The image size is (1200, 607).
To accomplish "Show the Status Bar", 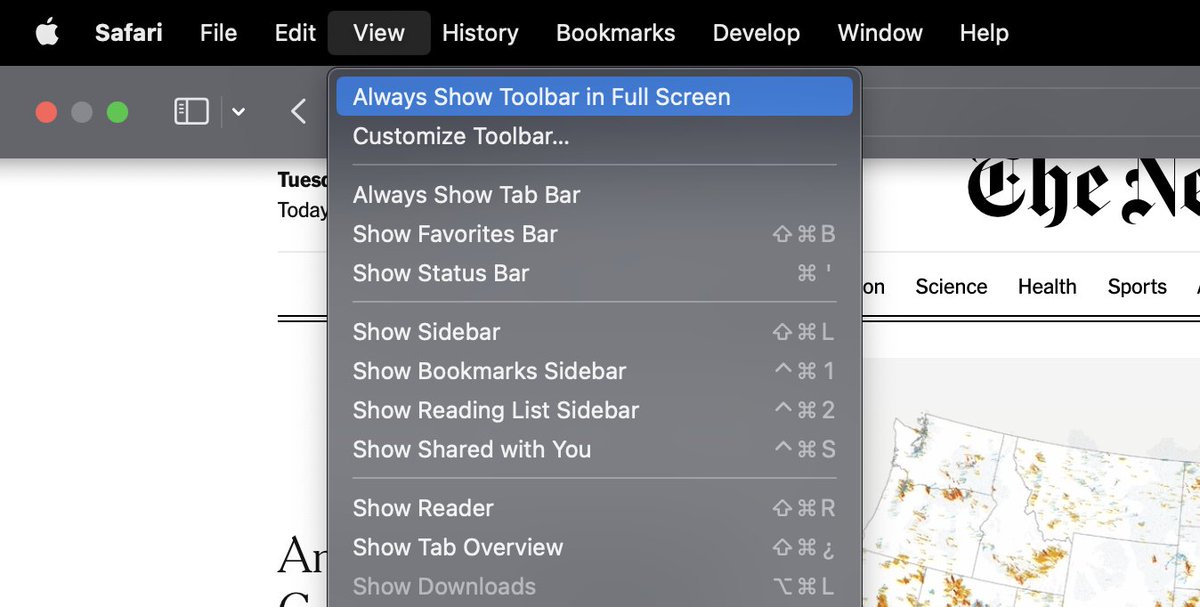I will pyautogui.click(x=441, y=273).
